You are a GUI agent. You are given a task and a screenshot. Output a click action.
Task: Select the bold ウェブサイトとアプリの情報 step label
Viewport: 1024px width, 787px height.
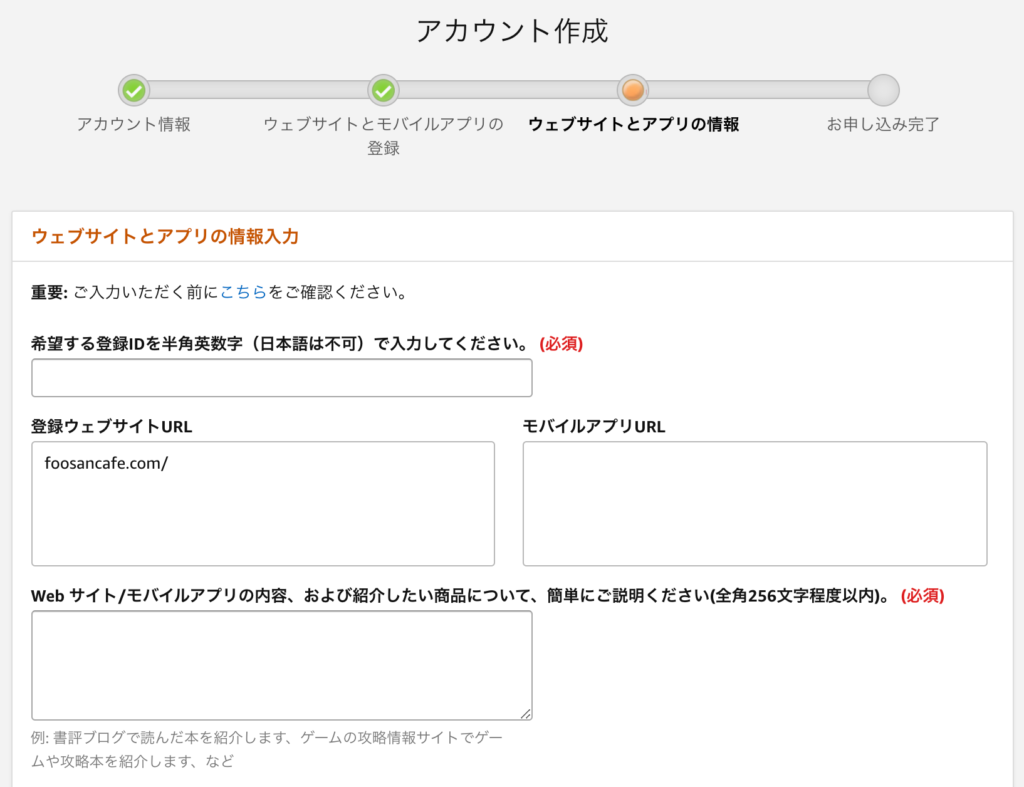click(x=633, y=125)
